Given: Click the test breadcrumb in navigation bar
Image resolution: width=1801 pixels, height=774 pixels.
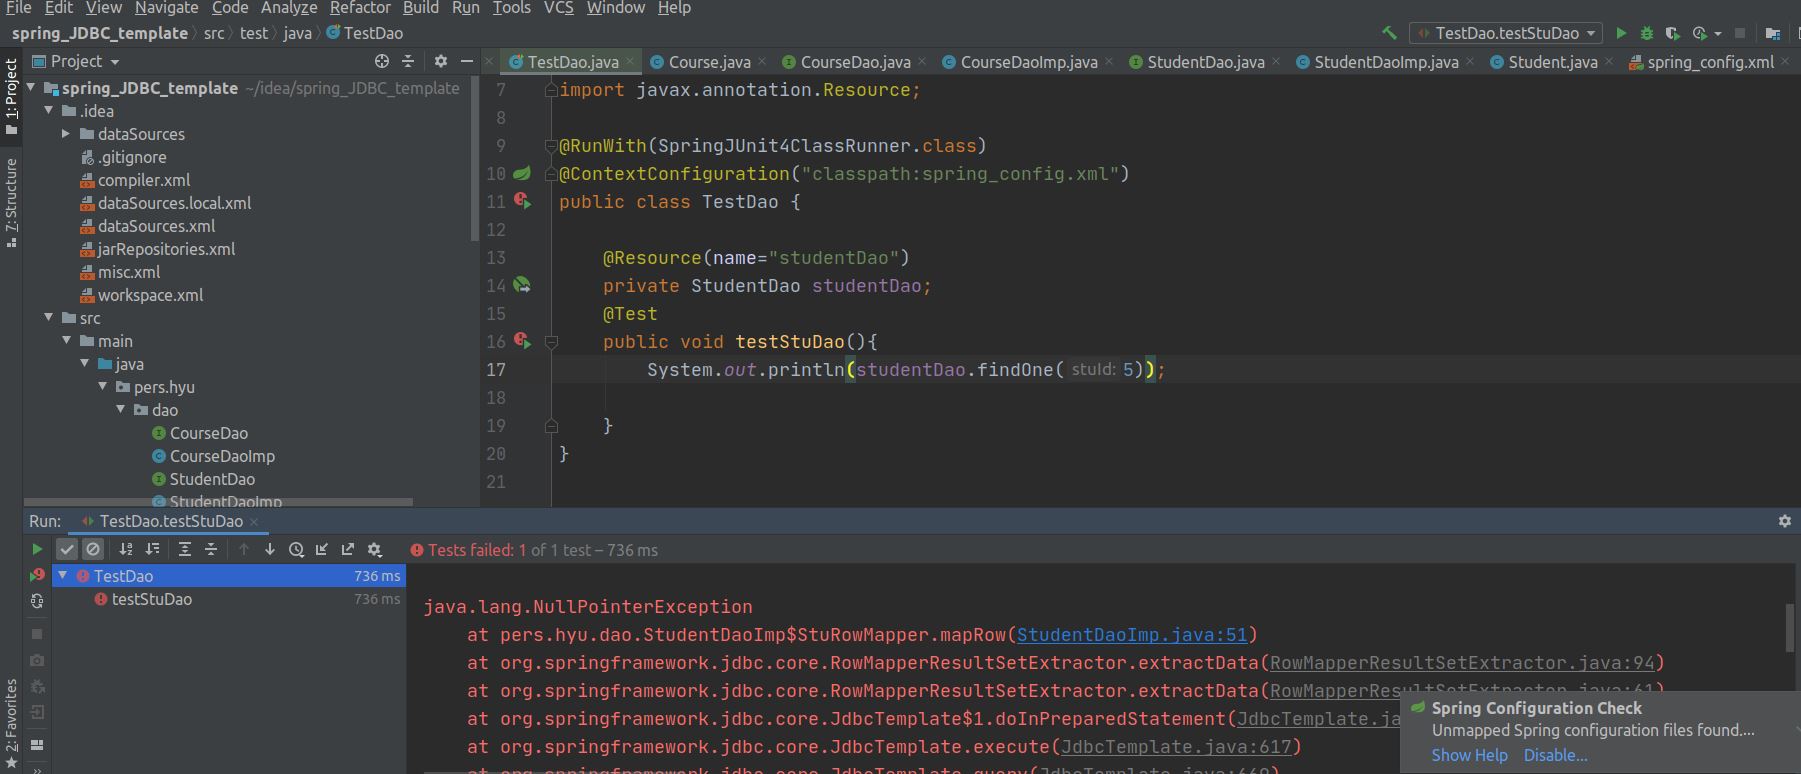Looking at the screenshot, I should pyautogui.click(x=253, y=33).
